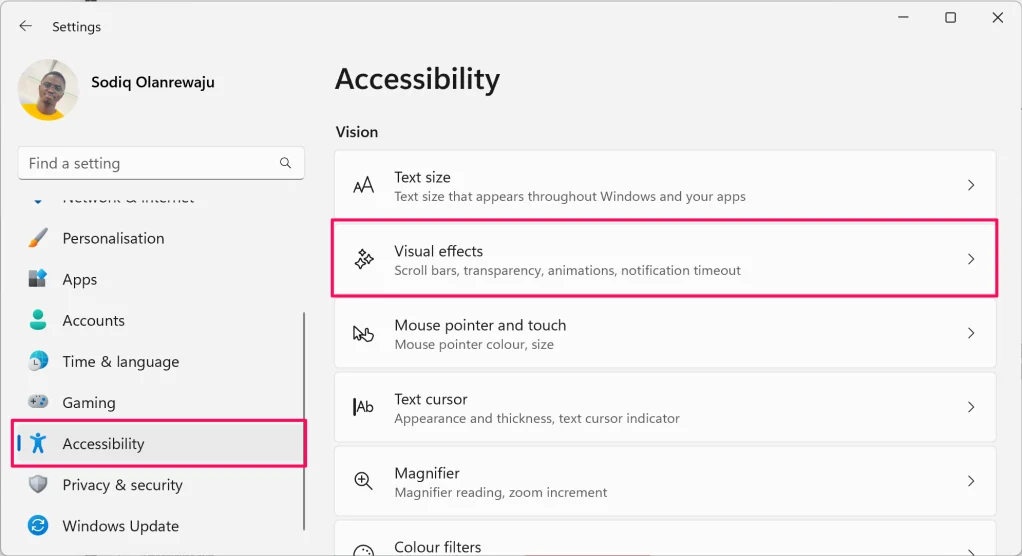The width and height of the screenshot is (1022, 556).
Task: Expand Magnifier settings chevron
Action: 970,482
